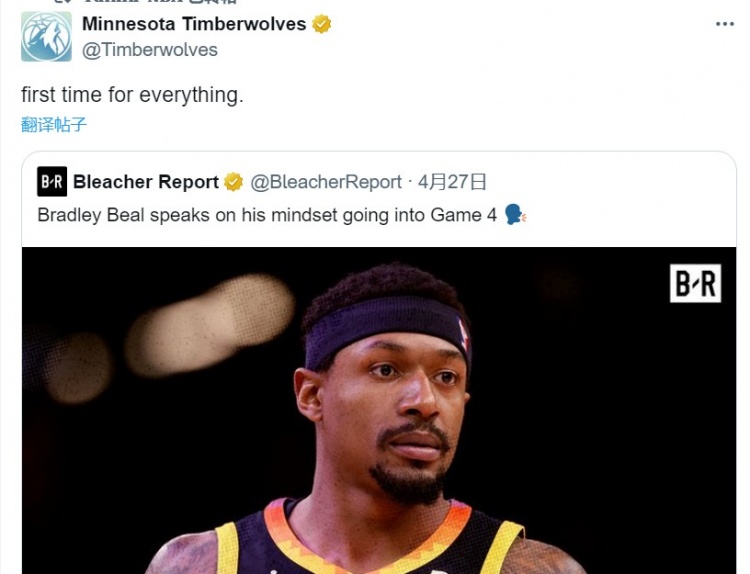
Task: Click the Bleacher Report B/R avatar
Action: [x=52, y=182]
